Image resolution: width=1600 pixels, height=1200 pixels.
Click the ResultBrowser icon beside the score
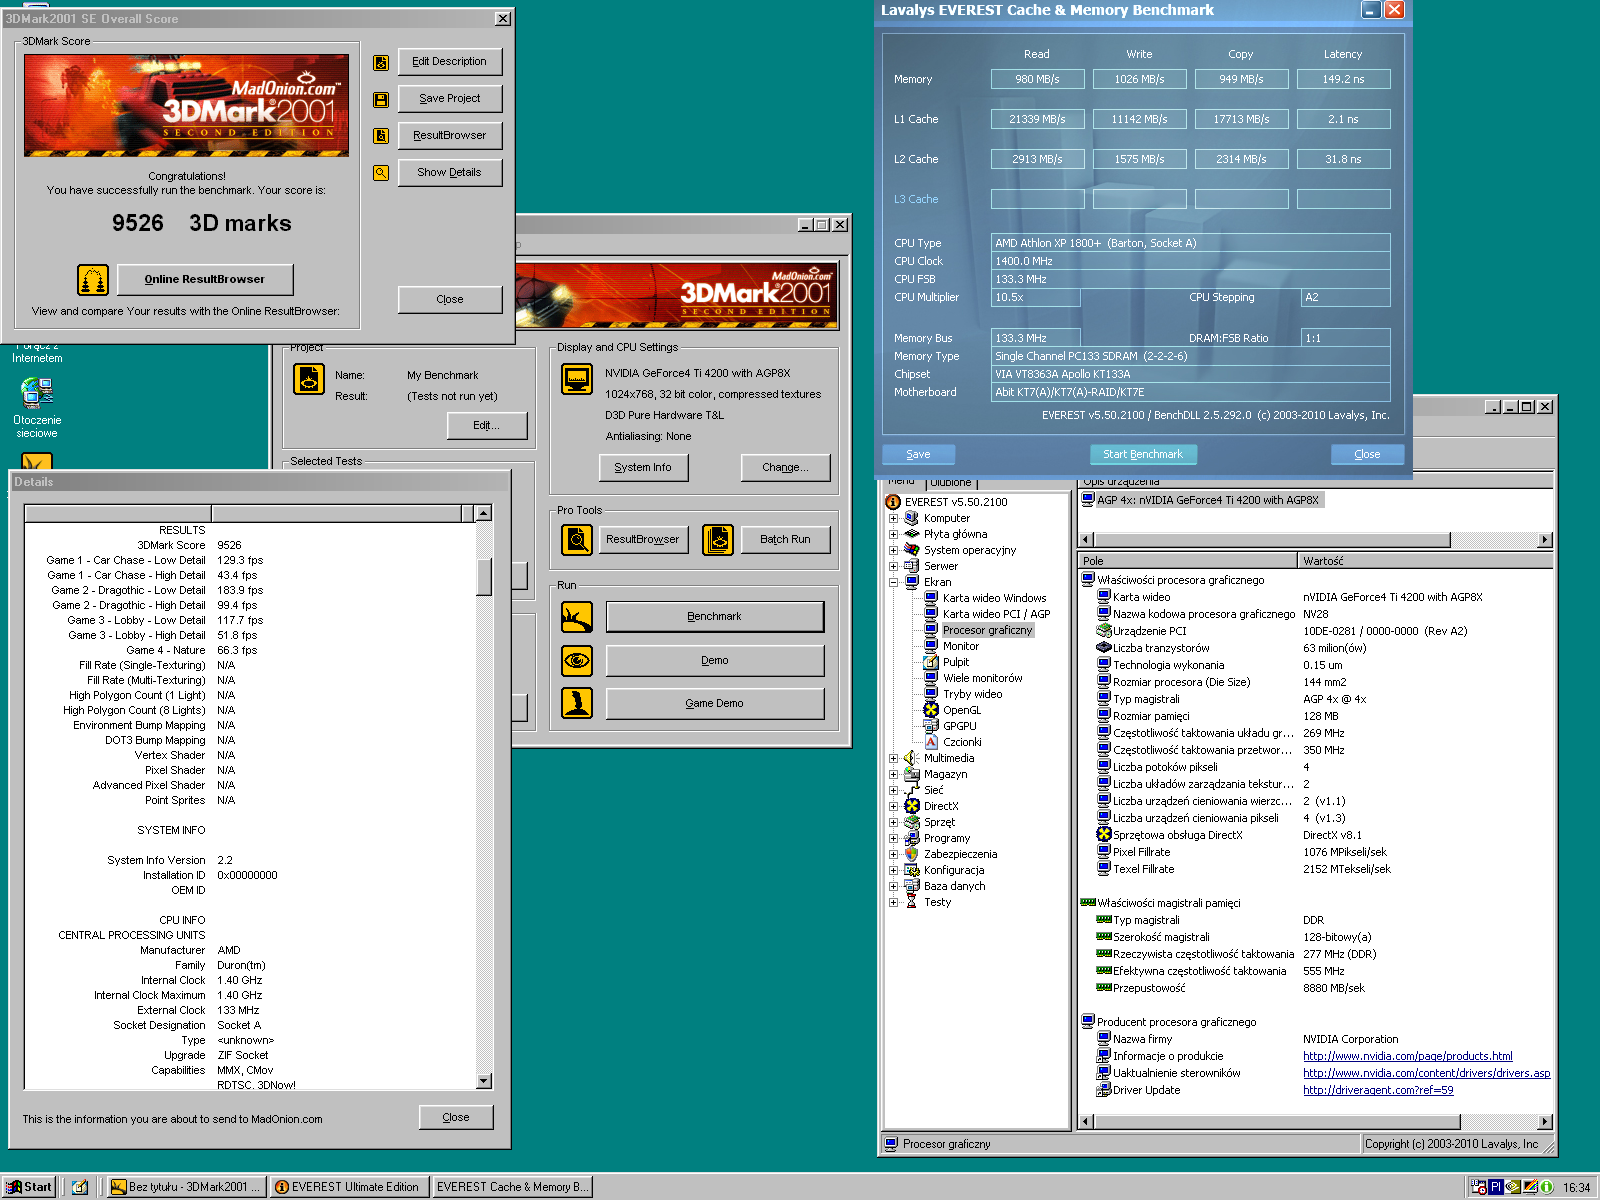coord(381,136)
